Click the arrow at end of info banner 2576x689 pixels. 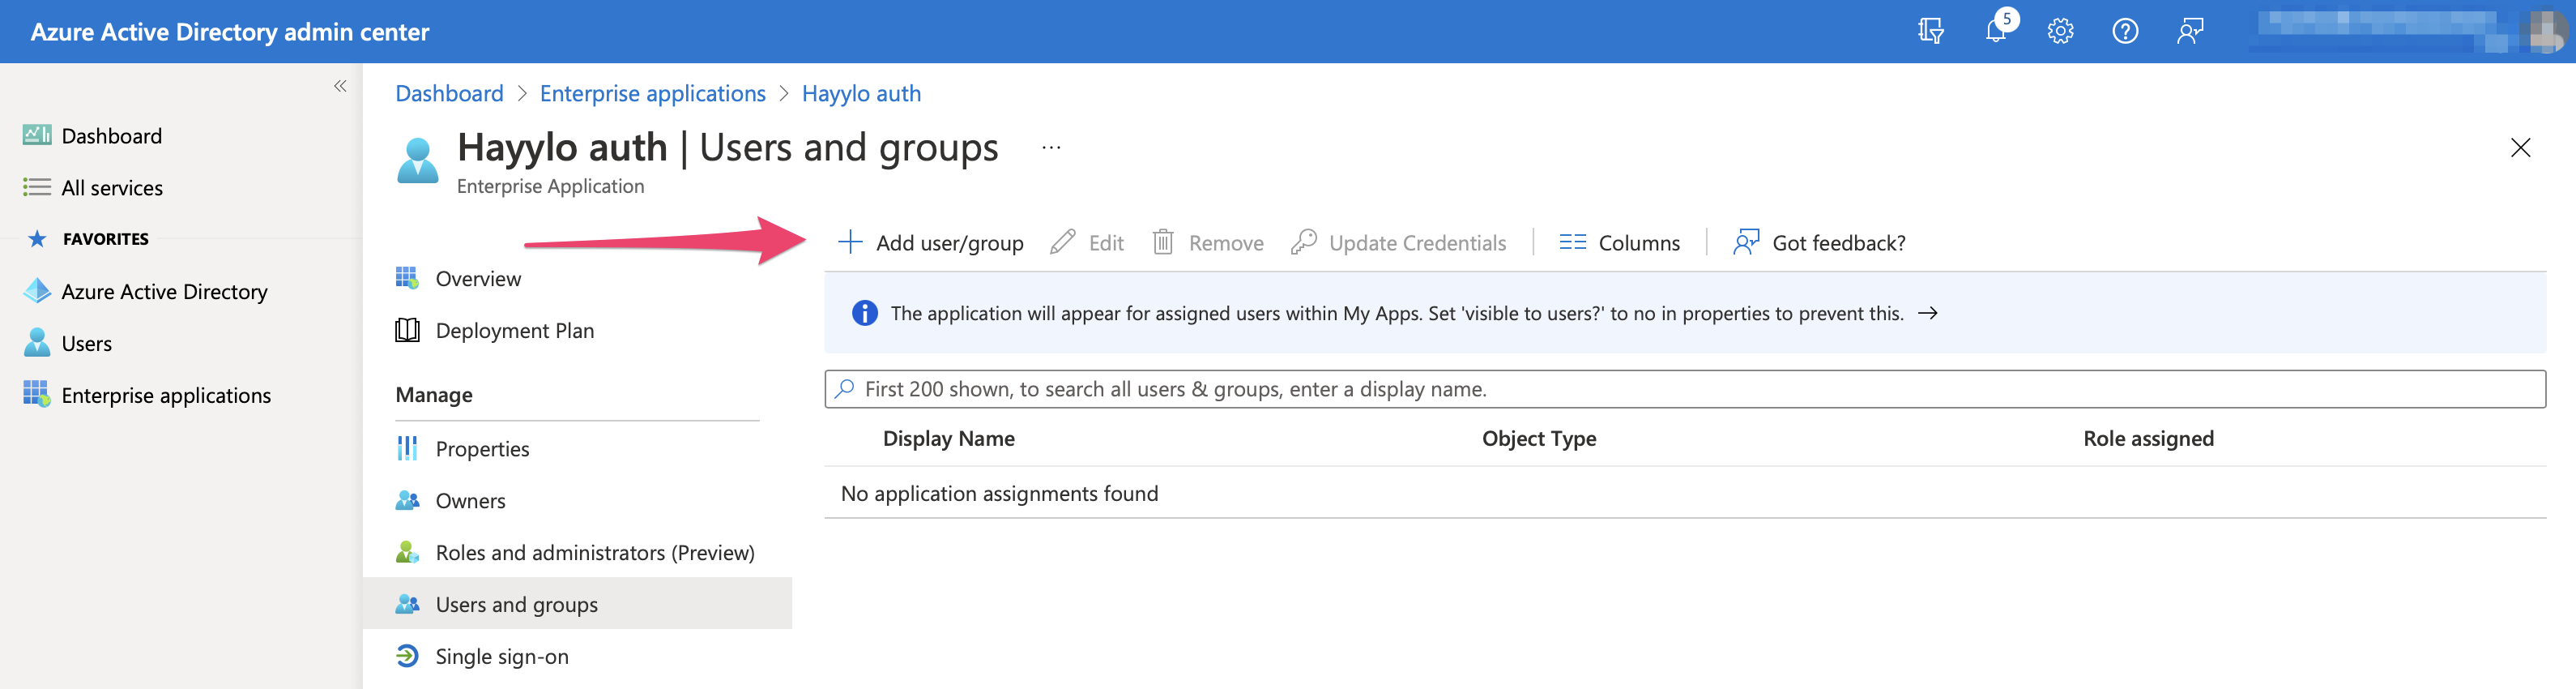pos(1927,313)
